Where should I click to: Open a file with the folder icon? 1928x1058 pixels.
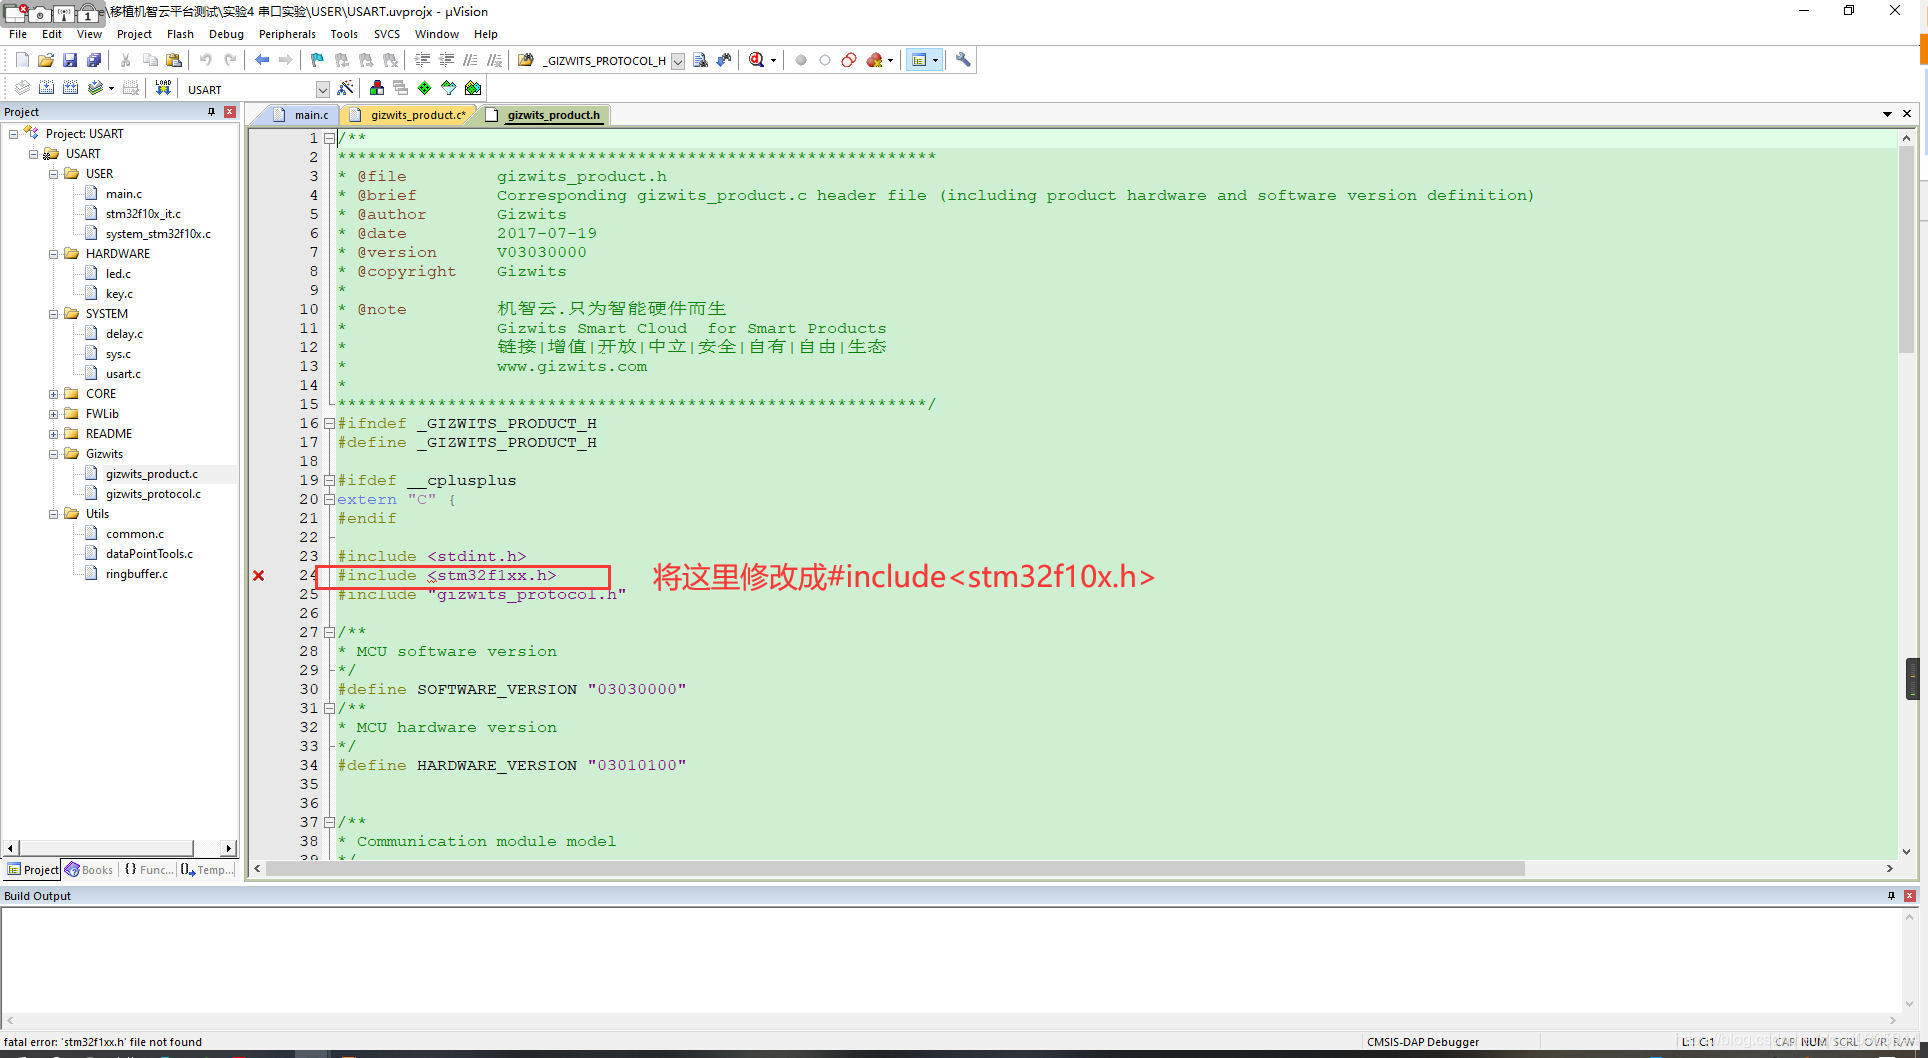click(x=46, y=60)
